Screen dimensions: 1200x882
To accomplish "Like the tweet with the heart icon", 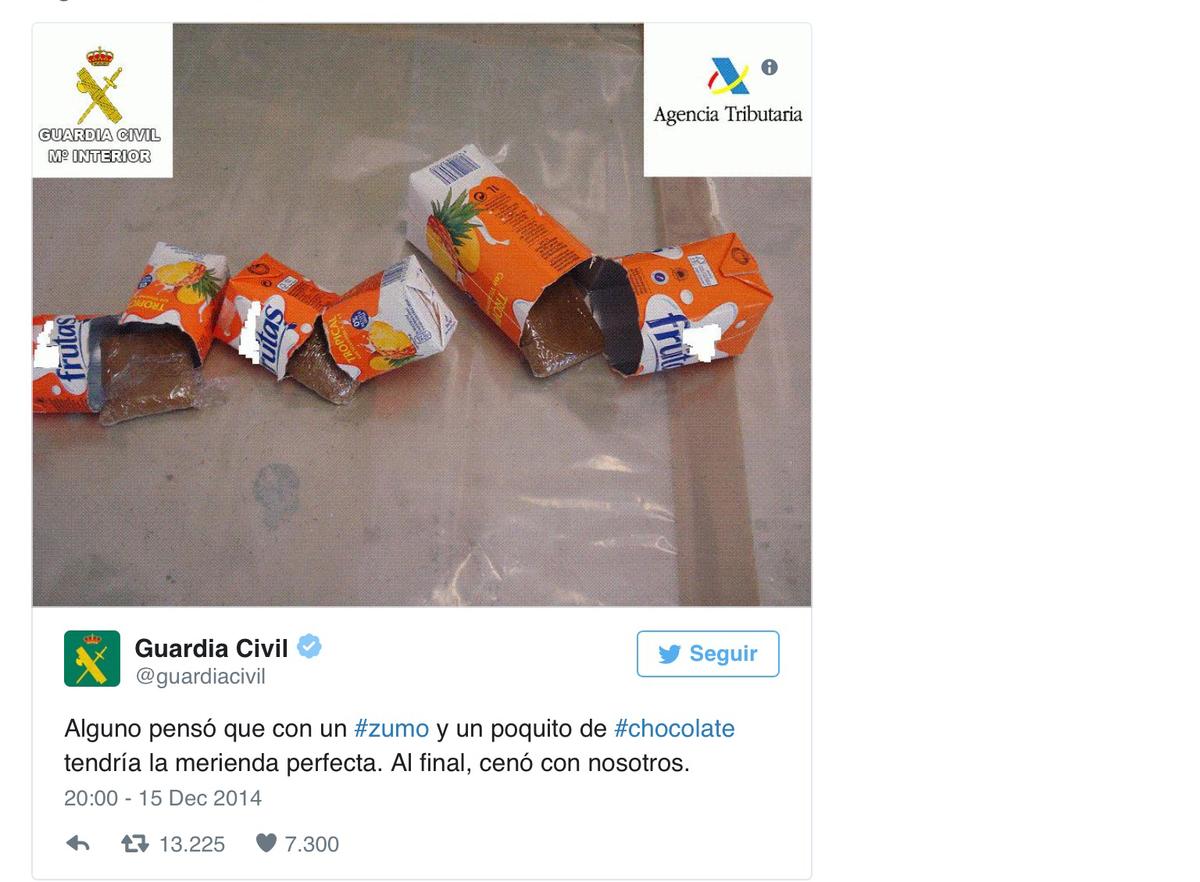I will click(x=265, y=844).
